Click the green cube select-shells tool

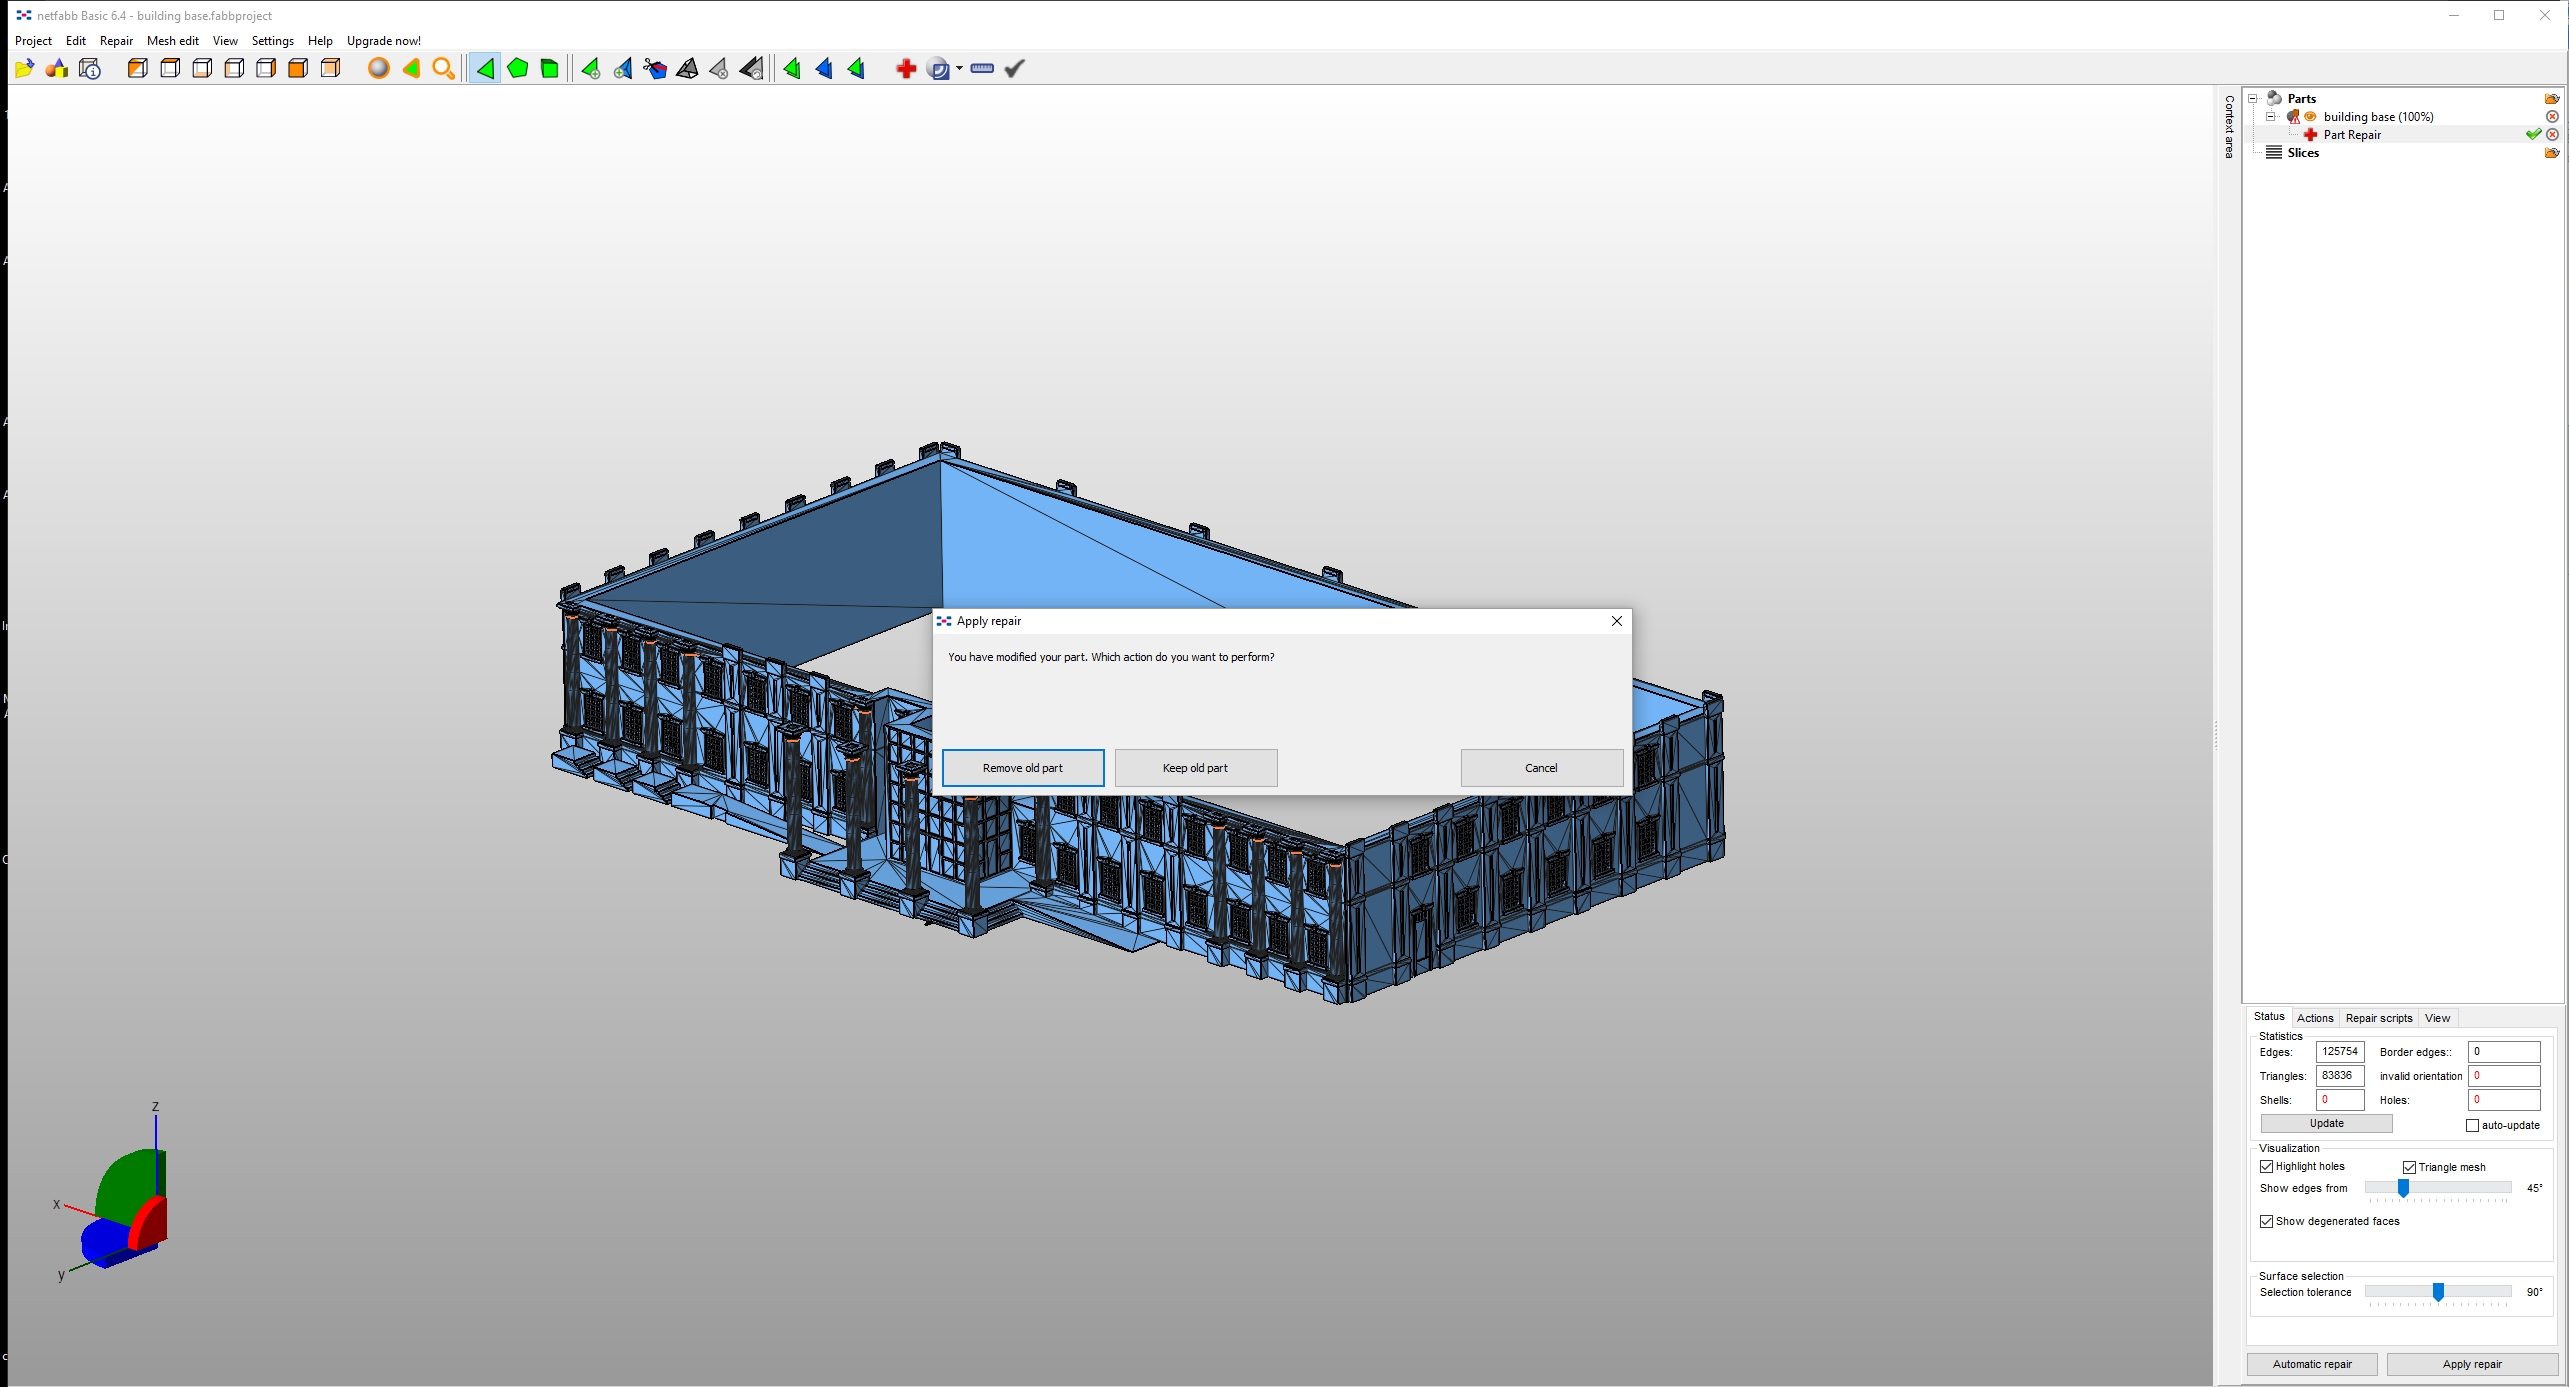click(x=550, y=69)
